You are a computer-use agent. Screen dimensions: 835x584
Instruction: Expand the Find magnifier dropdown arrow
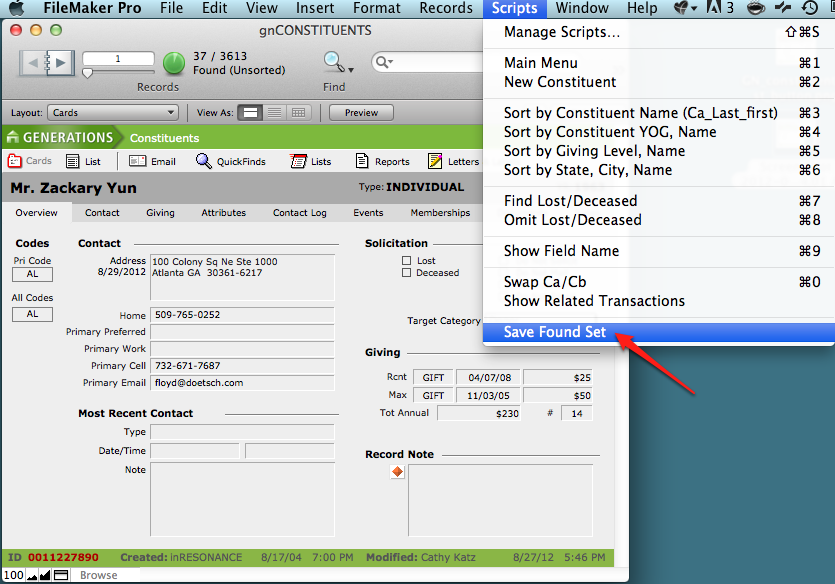pyautogui.click(x=351, y=70)
